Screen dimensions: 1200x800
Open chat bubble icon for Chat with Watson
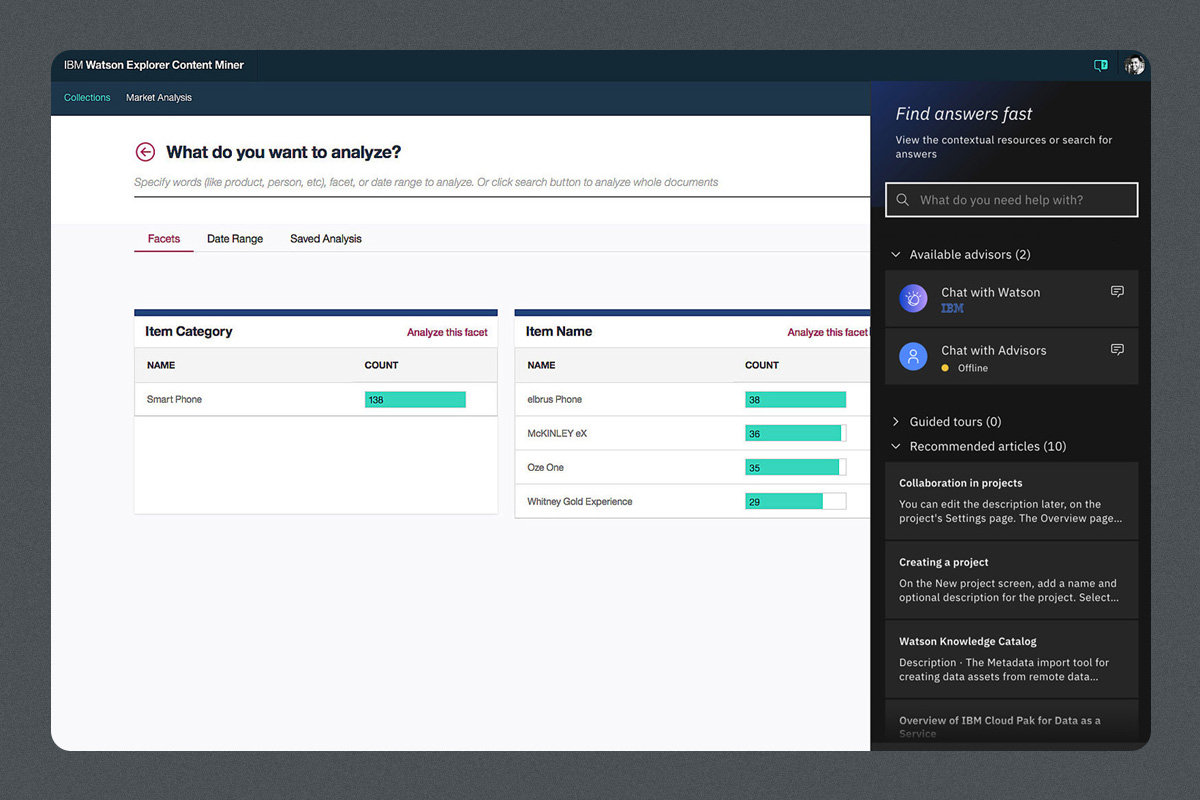tap(1117, 292)
